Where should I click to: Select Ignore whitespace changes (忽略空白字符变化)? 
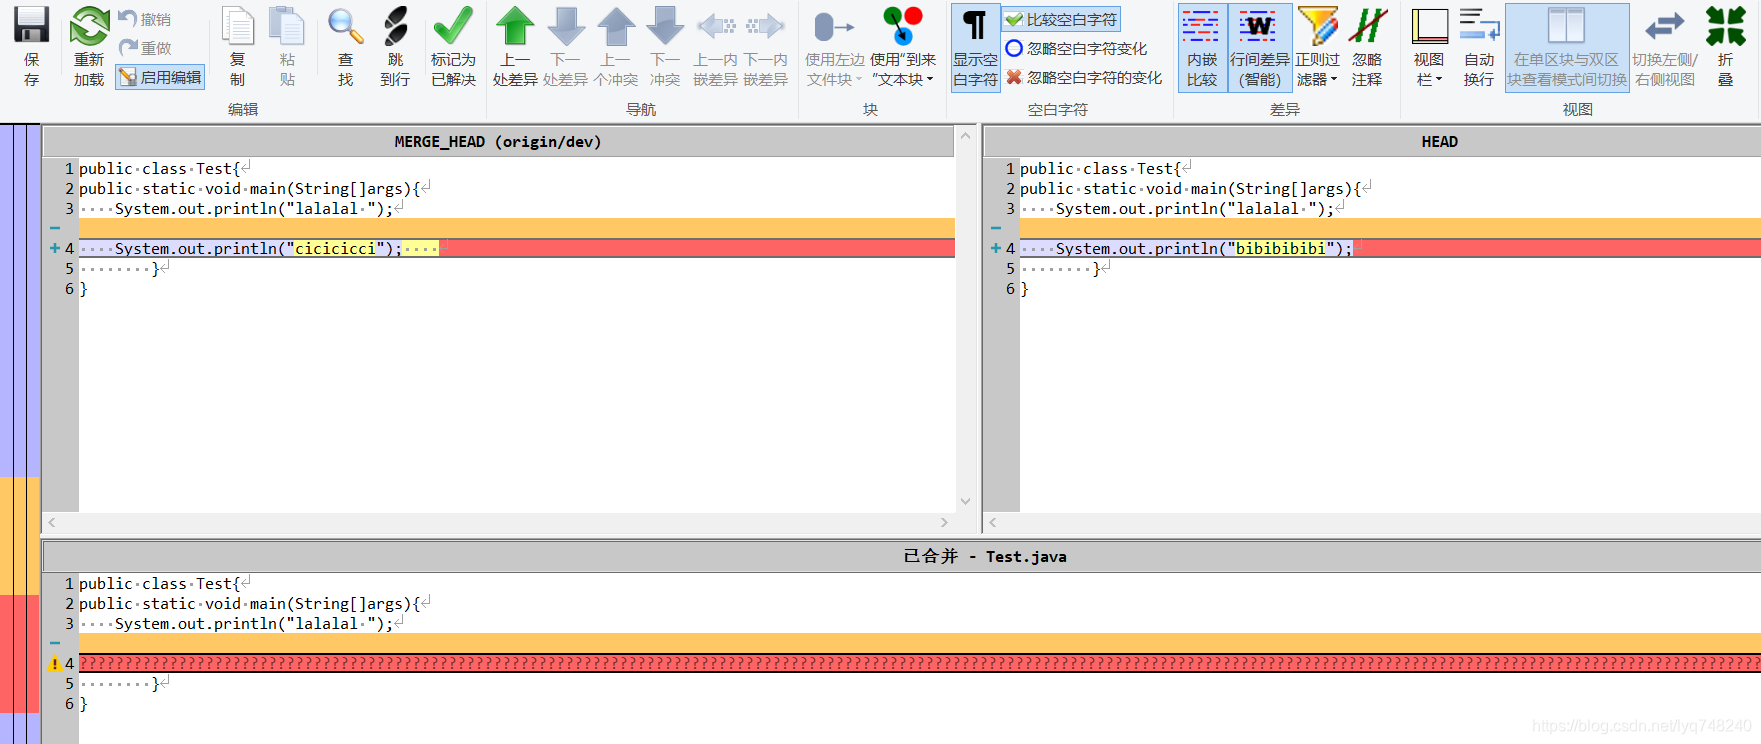[1077, 48]
